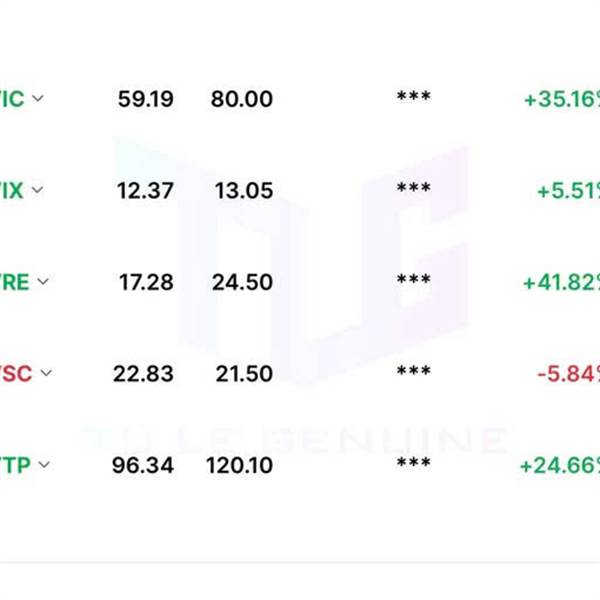Image resolution: width=600 pixels, height=600 pixels.
Task: Open dropdown arrow next to red SC ticker
Action: pos(46,373)
